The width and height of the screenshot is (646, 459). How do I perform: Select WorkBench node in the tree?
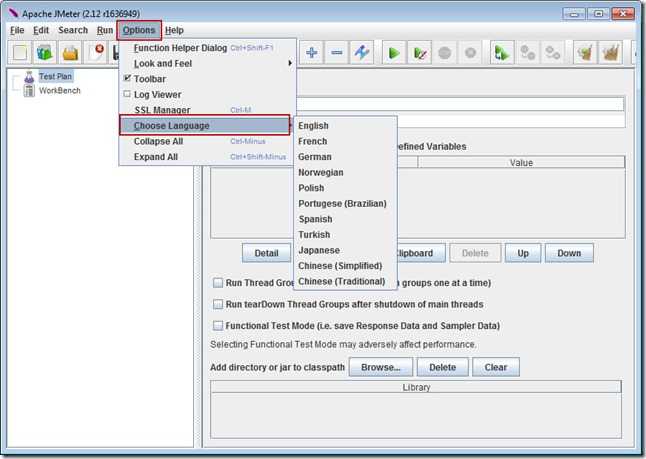(x=60, y=91)
